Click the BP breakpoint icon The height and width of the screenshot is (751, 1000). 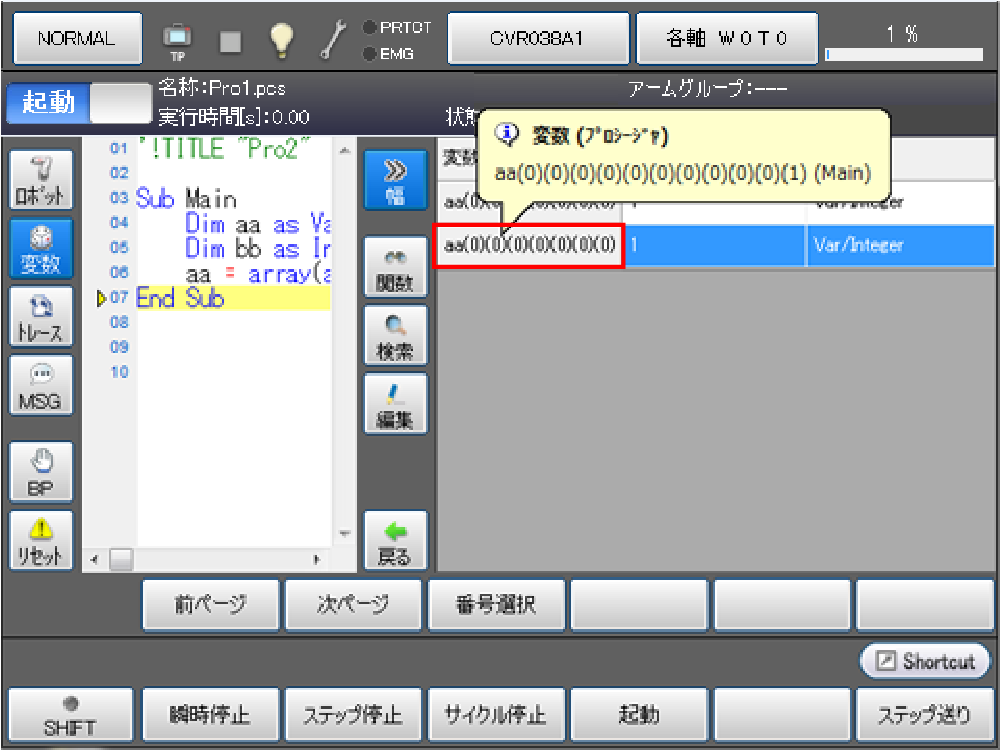[x=41, y=471]
